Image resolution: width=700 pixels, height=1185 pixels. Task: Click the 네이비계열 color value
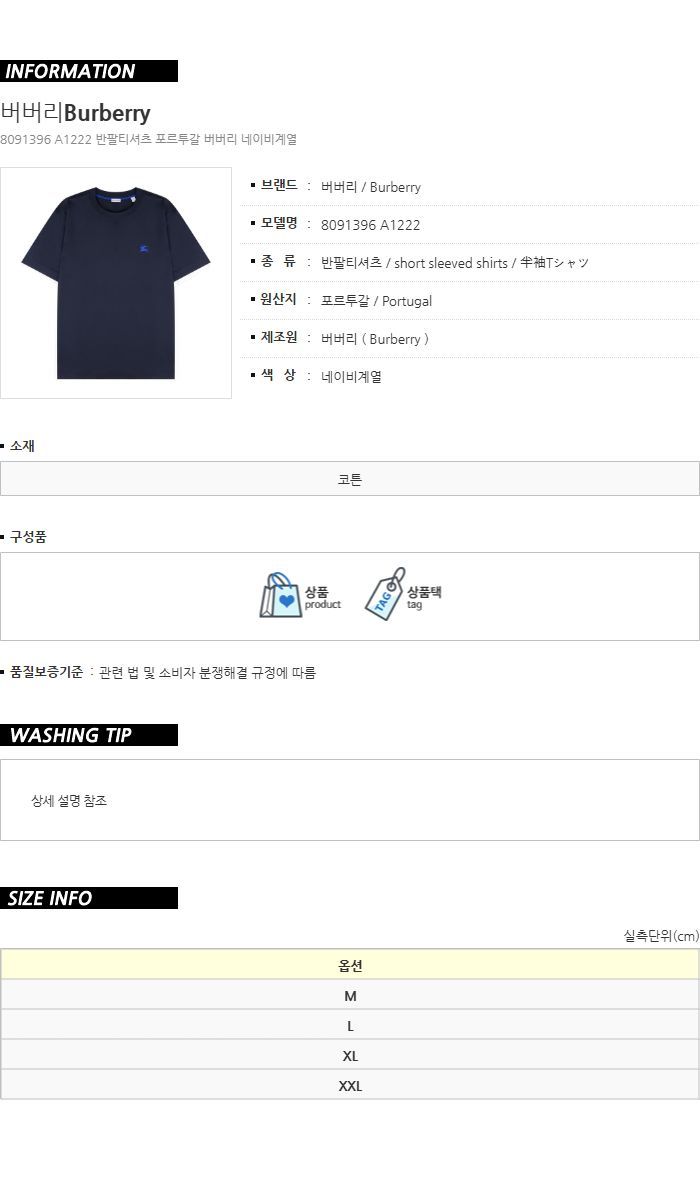tap(352, 376)
